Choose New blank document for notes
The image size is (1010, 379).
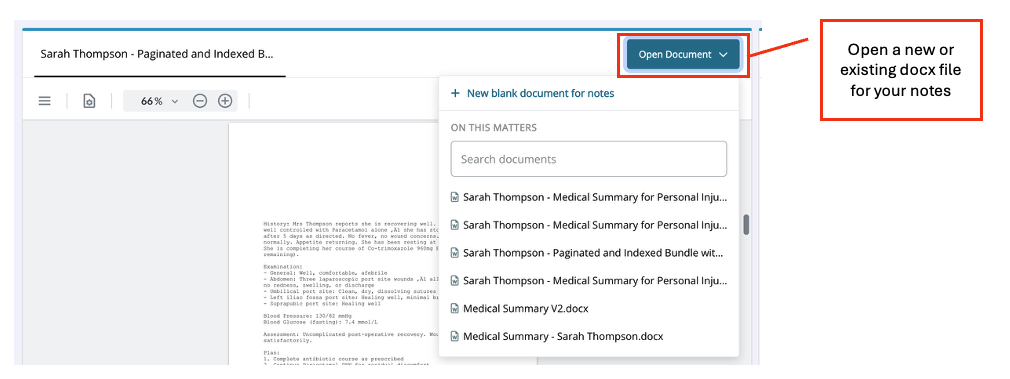coord(532,93)
